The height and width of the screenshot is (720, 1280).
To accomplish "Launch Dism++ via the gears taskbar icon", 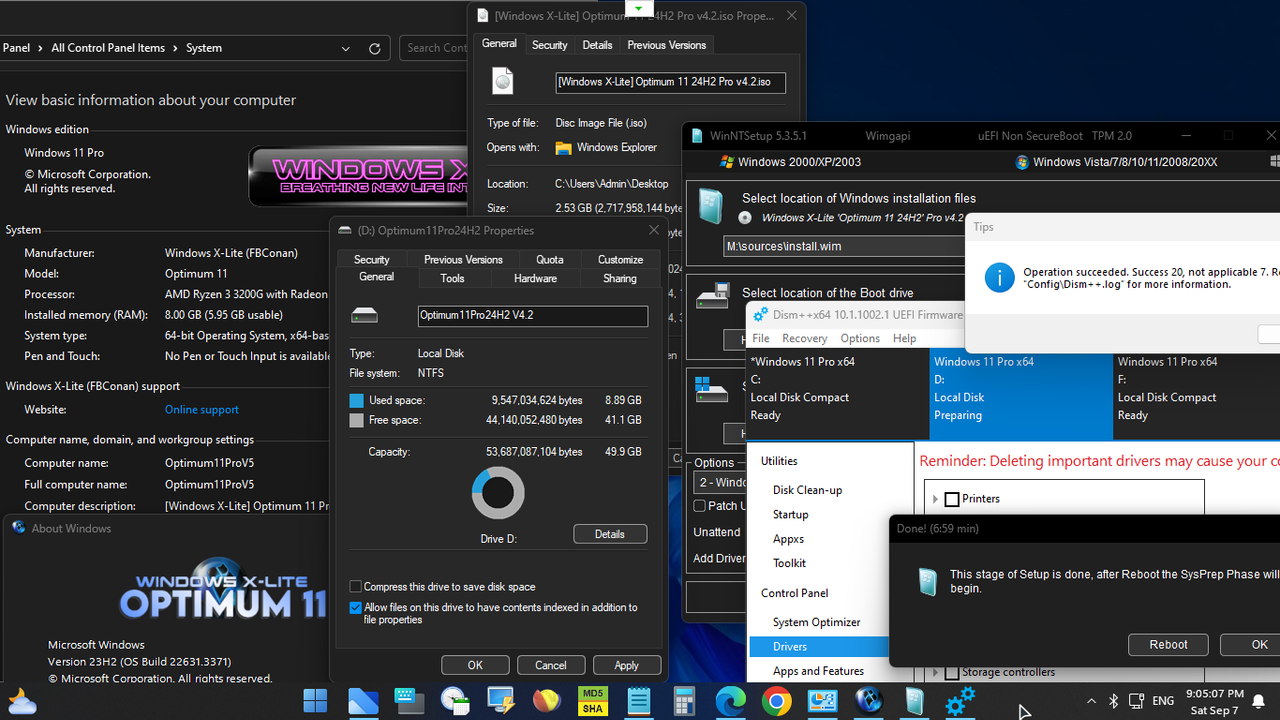I will [960, 701].
